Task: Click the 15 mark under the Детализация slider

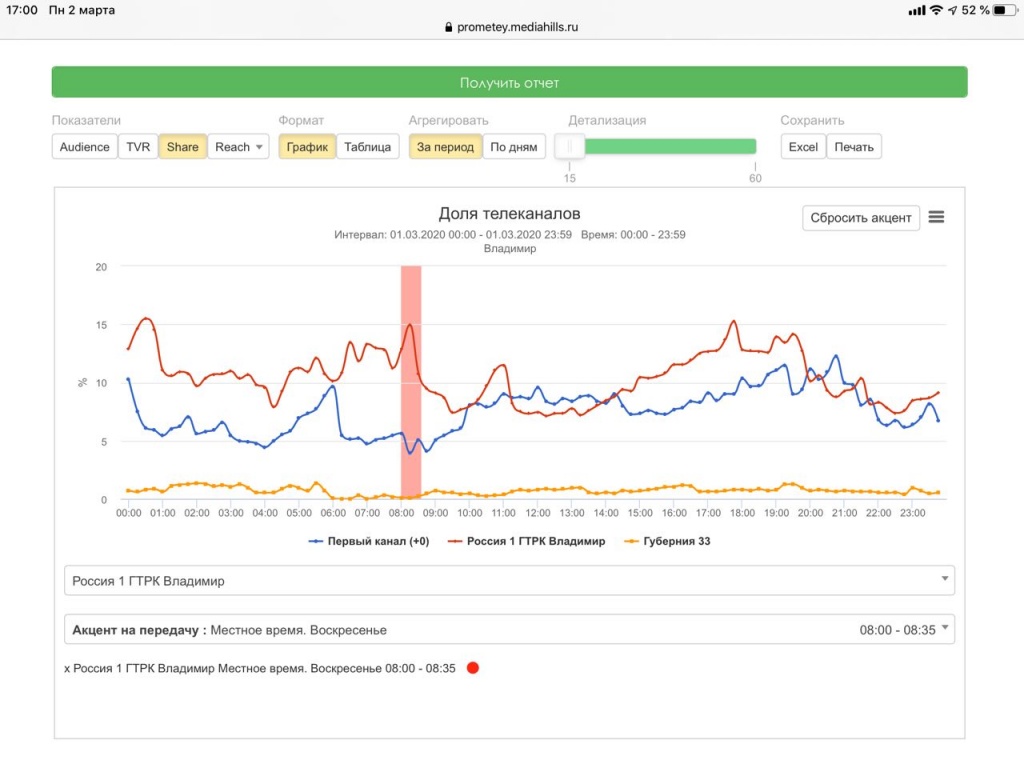Action: coord(569,178)
